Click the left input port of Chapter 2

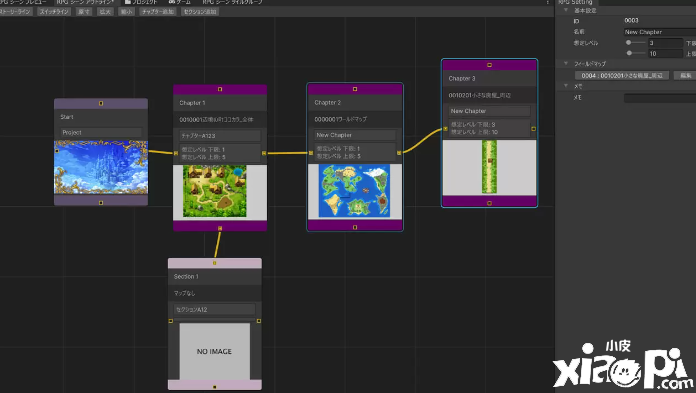point(311,153)
